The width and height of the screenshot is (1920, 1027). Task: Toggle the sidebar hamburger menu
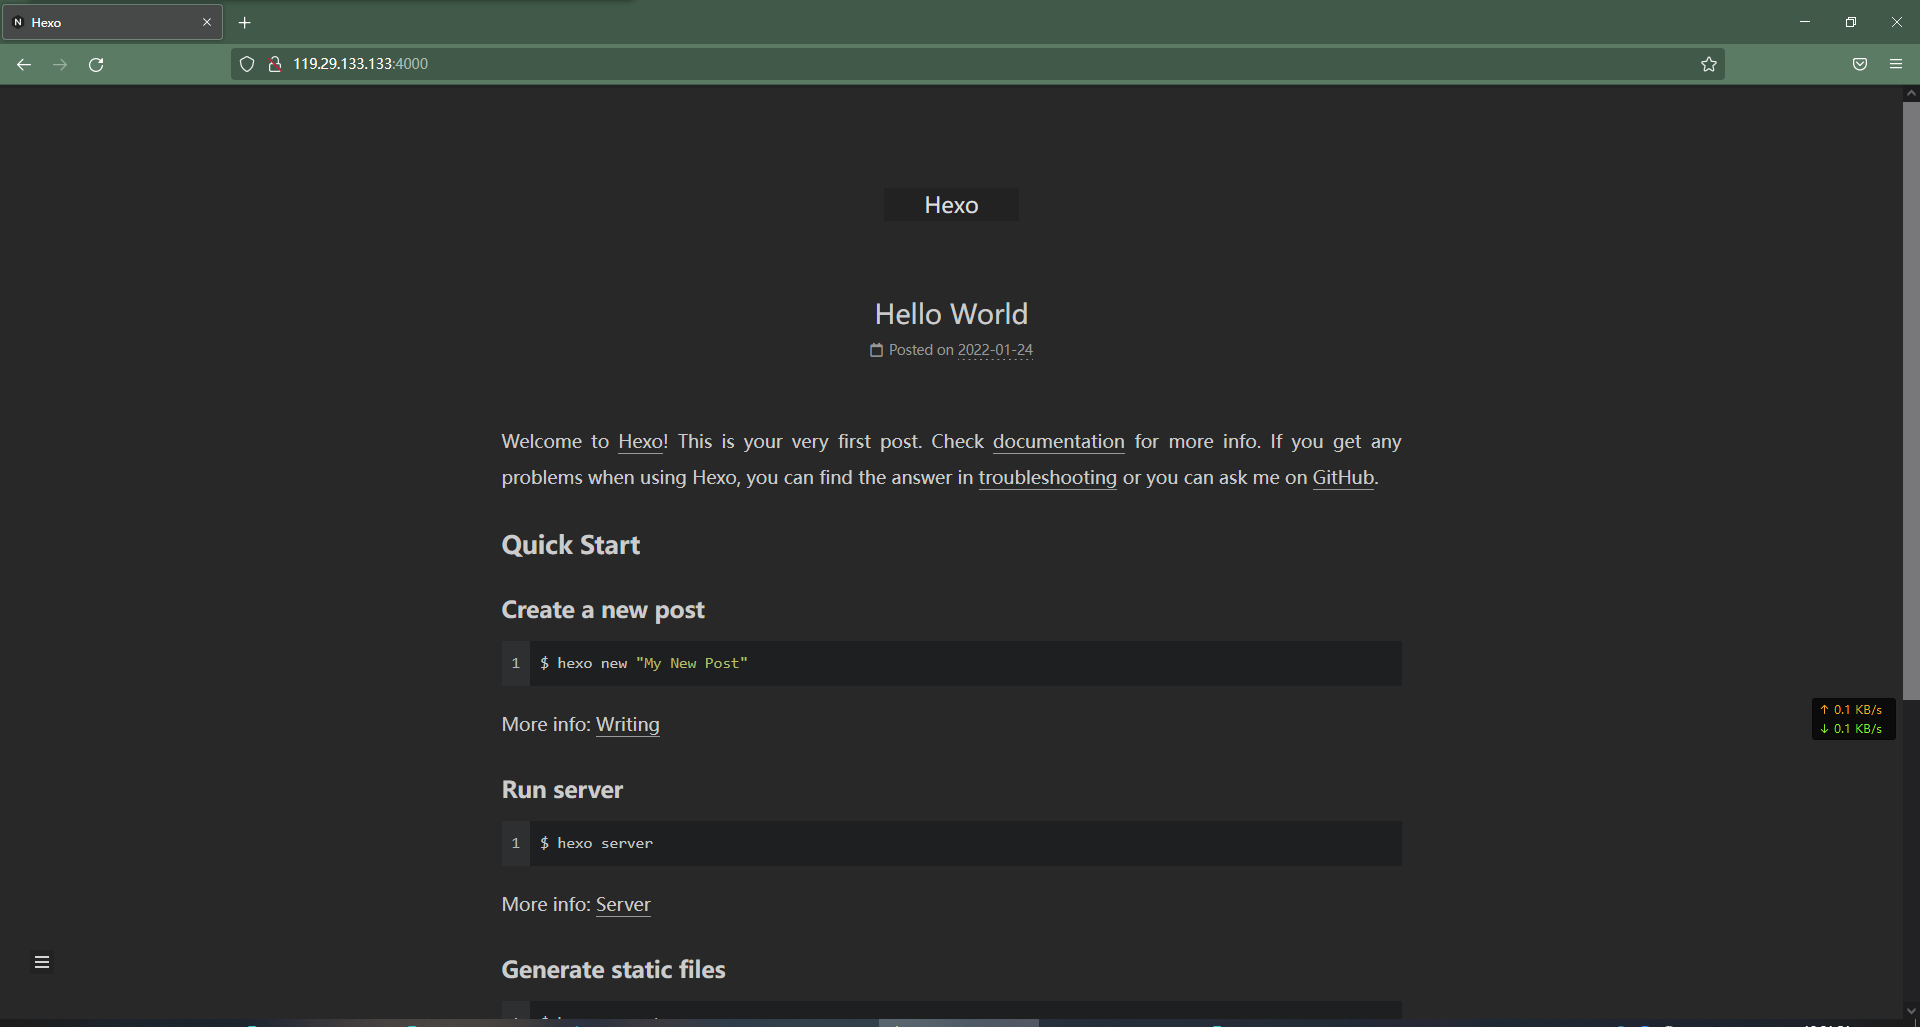[42, 962]
